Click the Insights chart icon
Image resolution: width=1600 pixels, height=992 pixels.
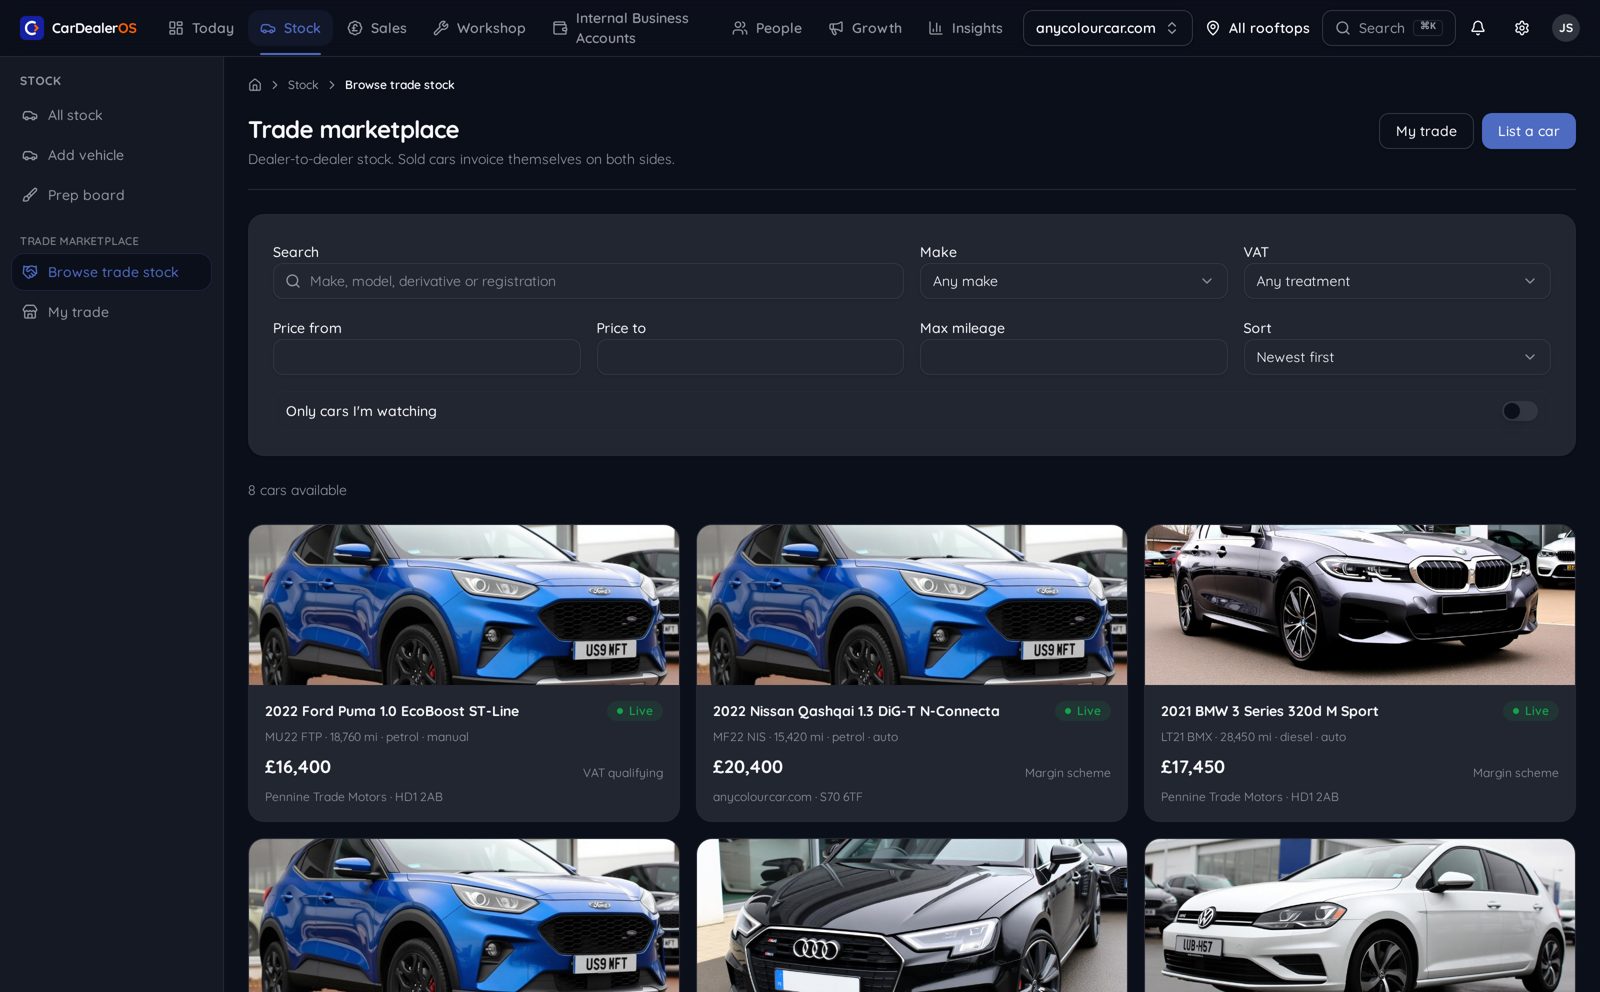936,28
